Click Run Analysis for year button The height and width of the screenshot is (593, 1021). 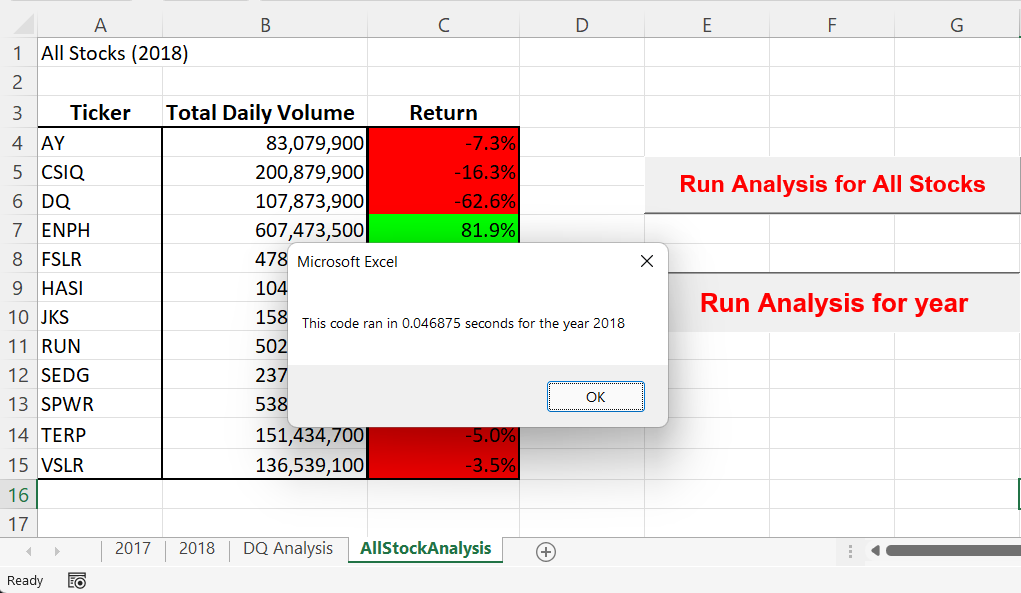tap(844, 303)
